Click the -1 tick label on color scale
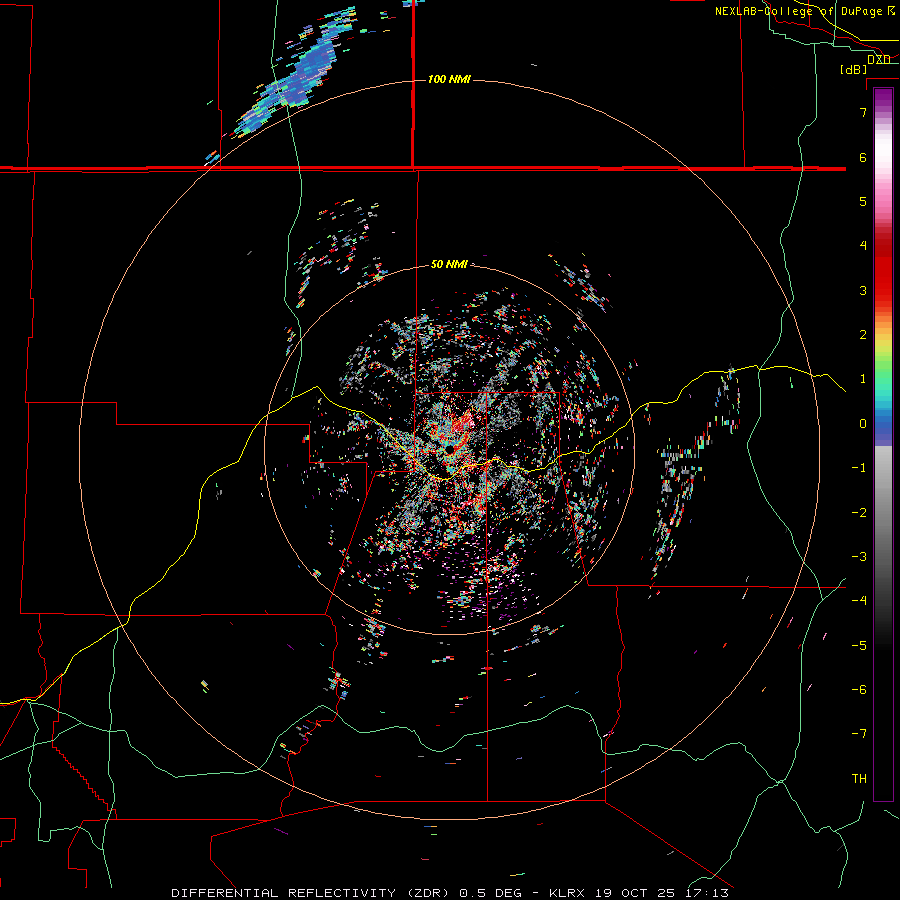This screenshot has width=900, height=900. (859, 468)
